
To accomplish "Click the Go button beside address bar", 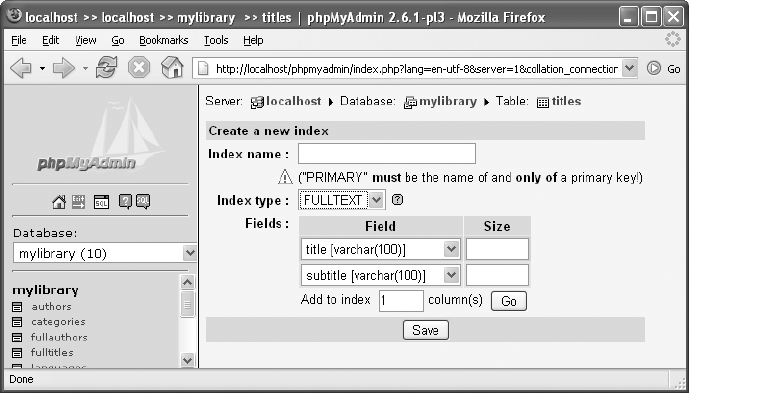I will tap(664, 69).
